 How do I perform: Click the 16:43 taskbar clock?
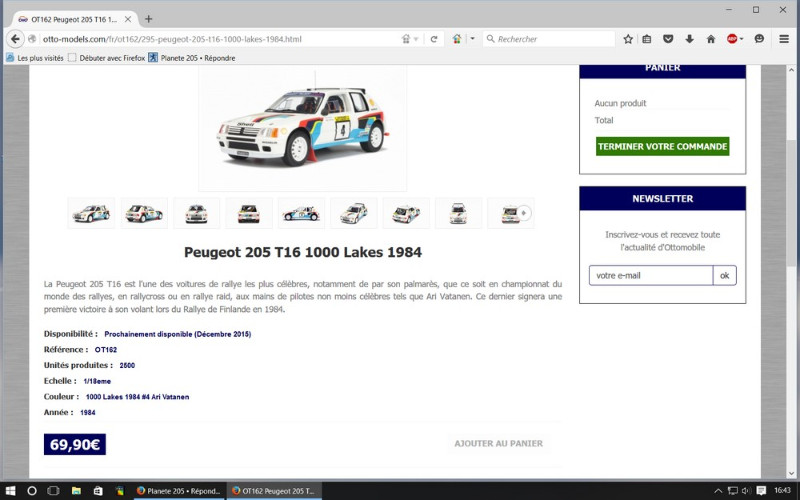(x=782, y=491)
